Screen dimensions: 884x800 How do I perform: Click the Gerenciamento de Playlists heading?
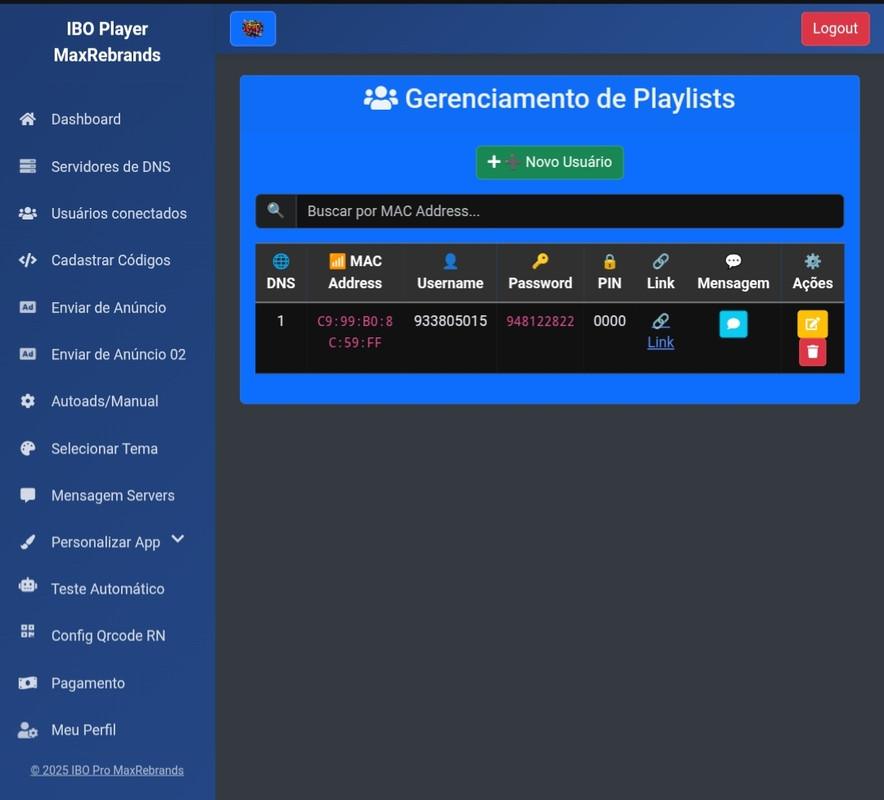[550, 99]
